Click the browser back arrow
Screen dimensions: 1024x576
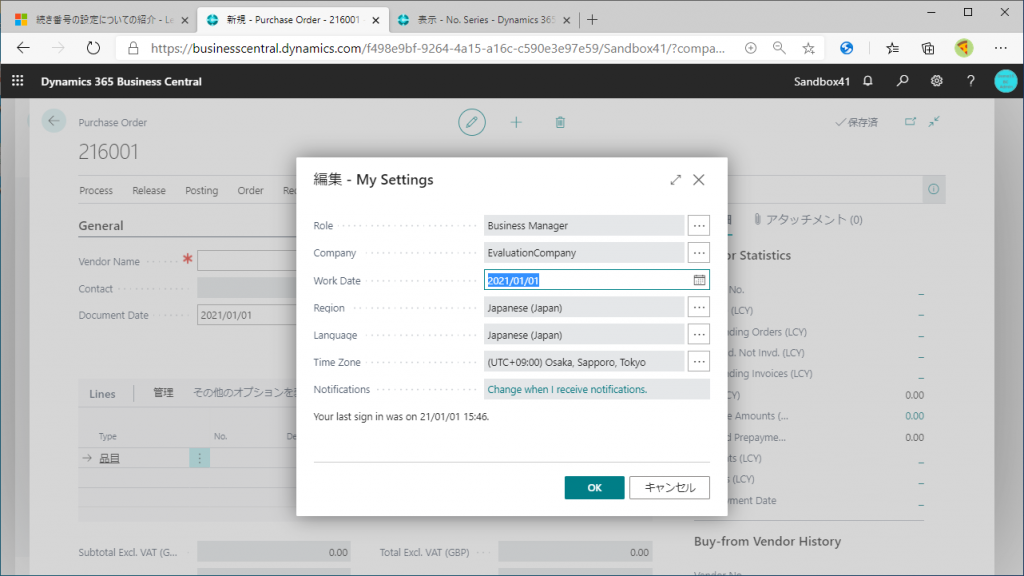[24, 48]
